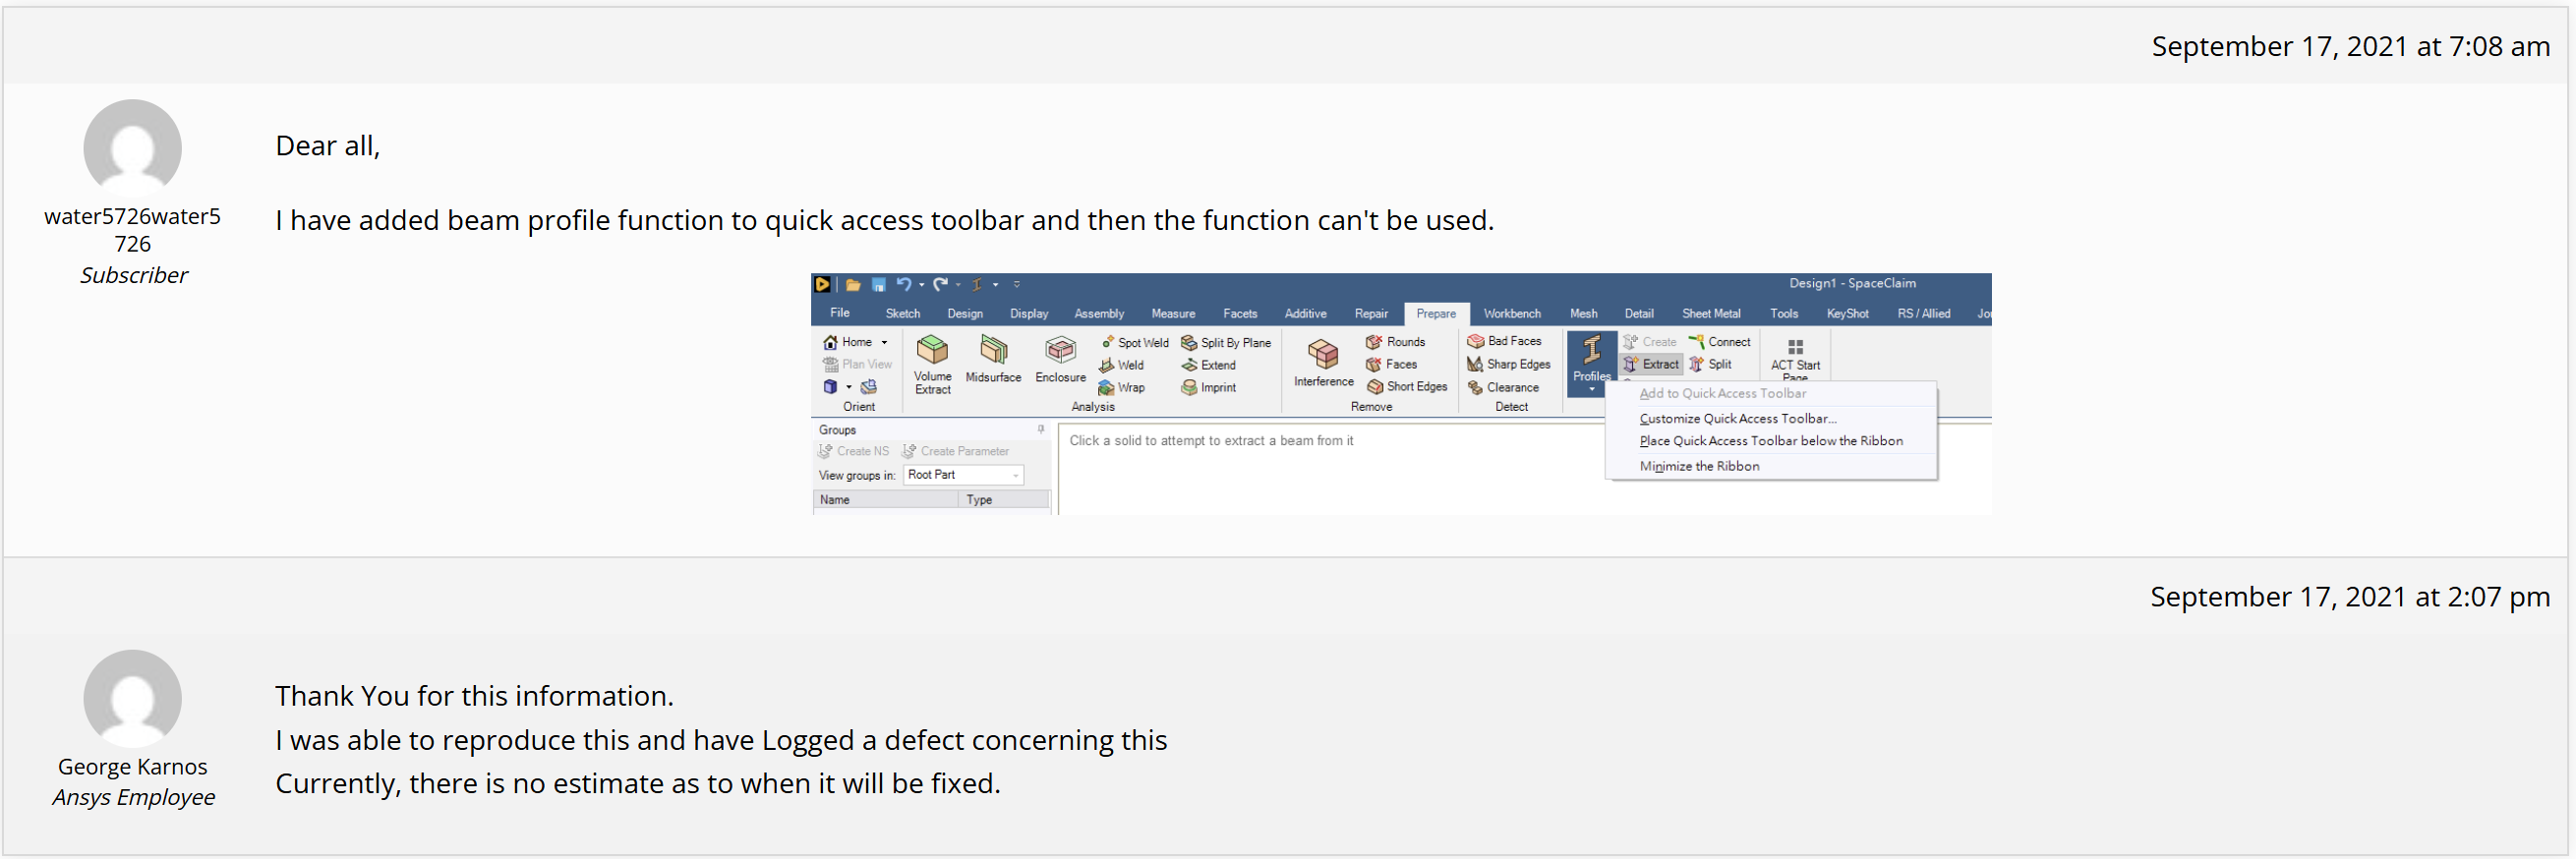Click the Redo arrow icon
The image size is (2576, 859).
(940, 284)
